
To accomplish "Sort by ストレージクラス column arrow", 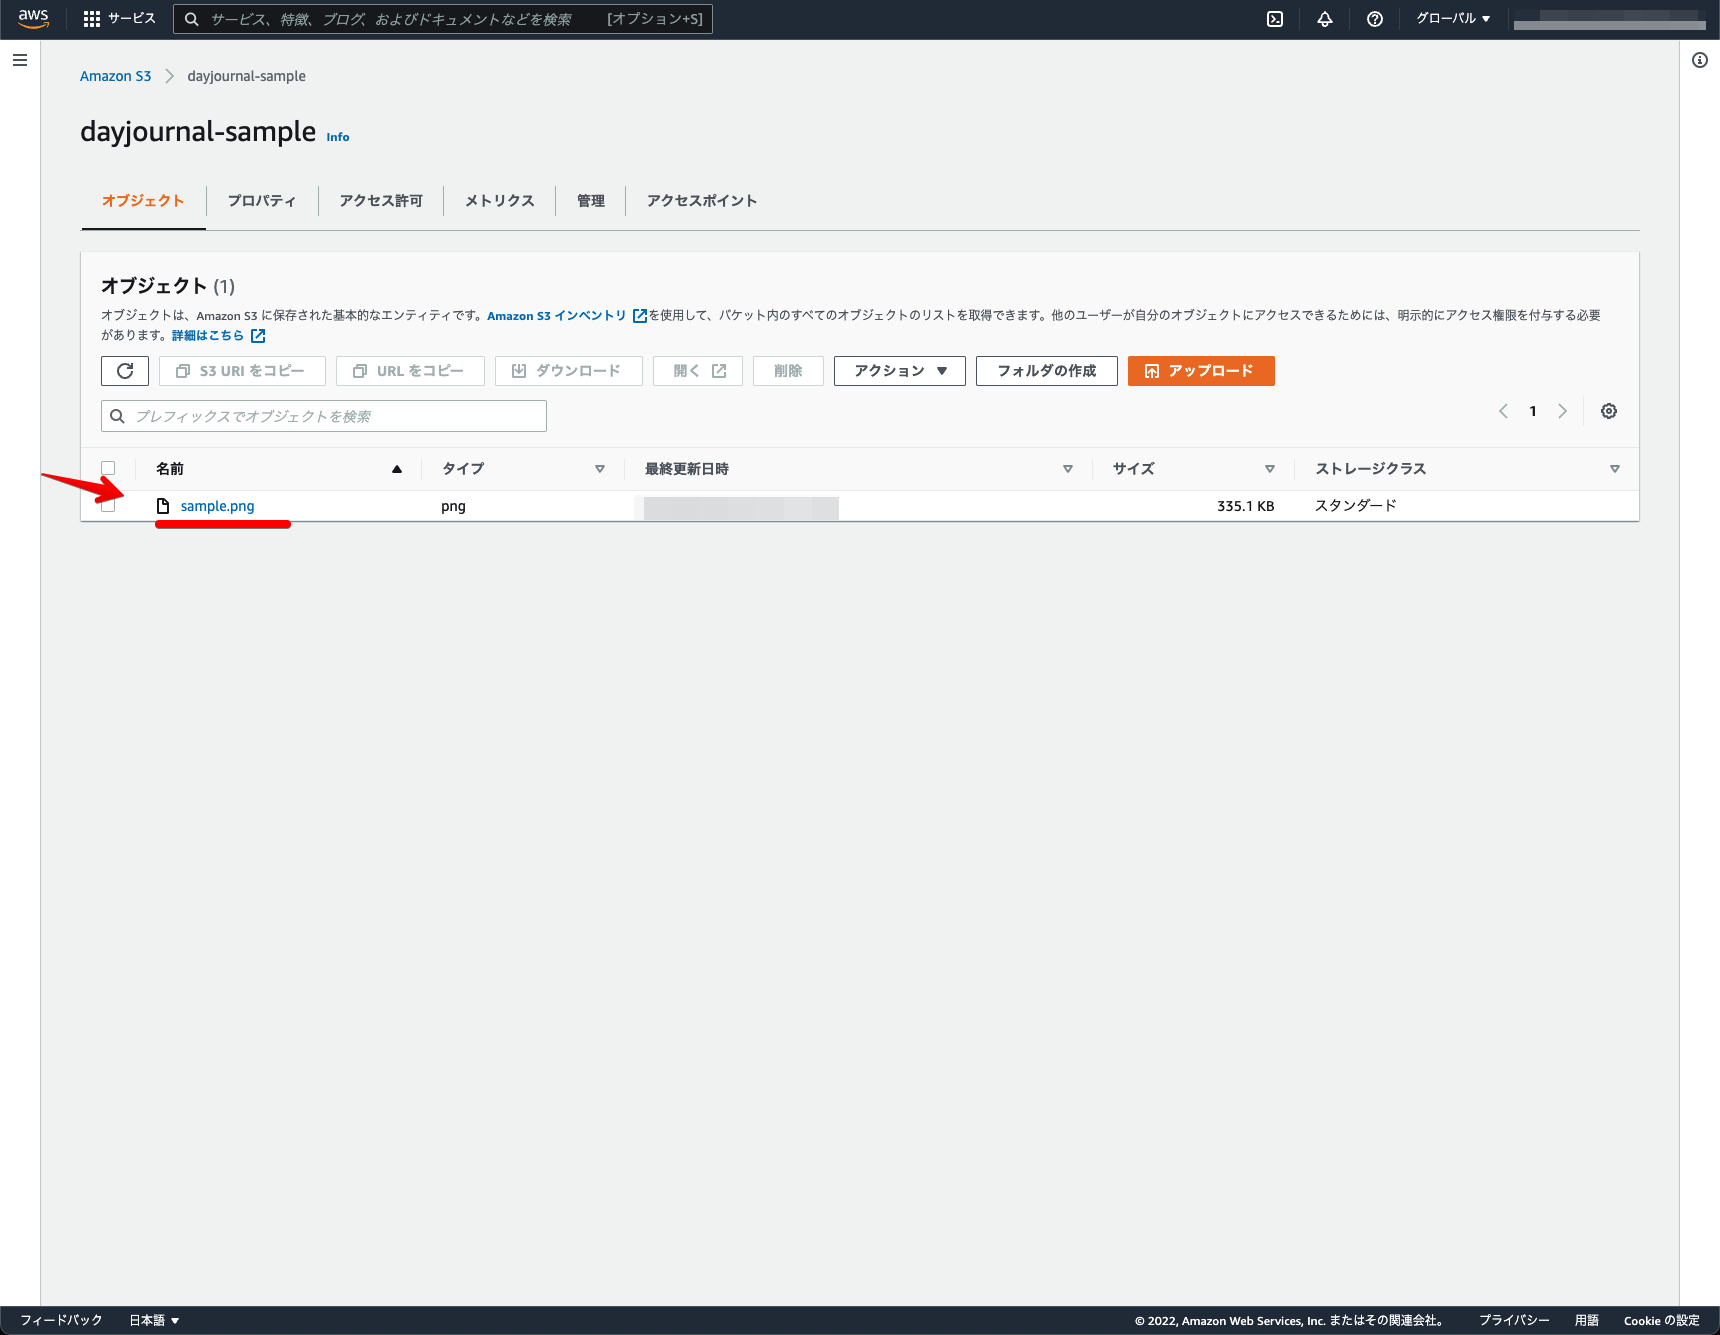I will coord(1615,469).
